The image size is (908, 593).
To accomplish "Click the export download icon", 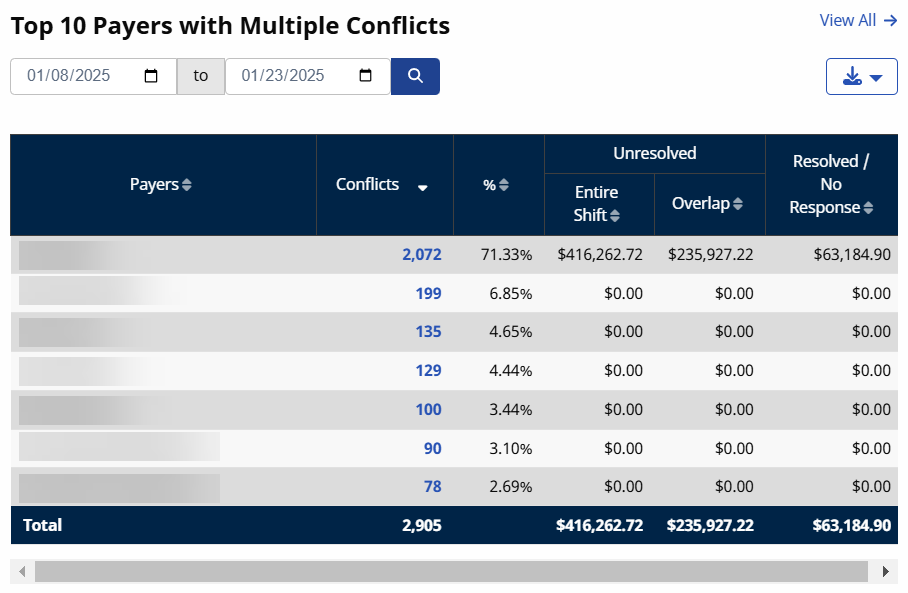I will [852, 76].
